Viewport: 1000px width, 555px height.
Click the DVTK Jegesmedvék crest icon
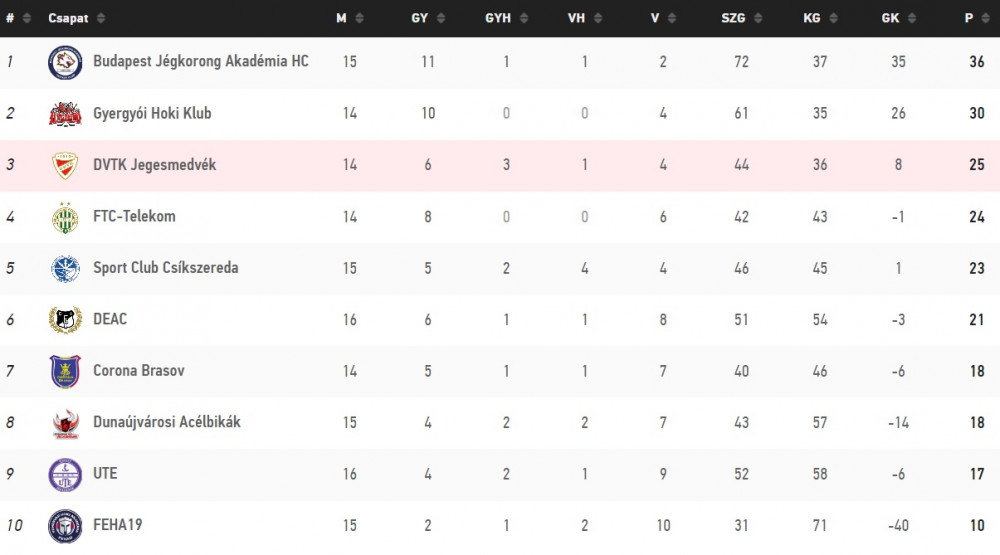pyautogui.click(x=65, y=165)
